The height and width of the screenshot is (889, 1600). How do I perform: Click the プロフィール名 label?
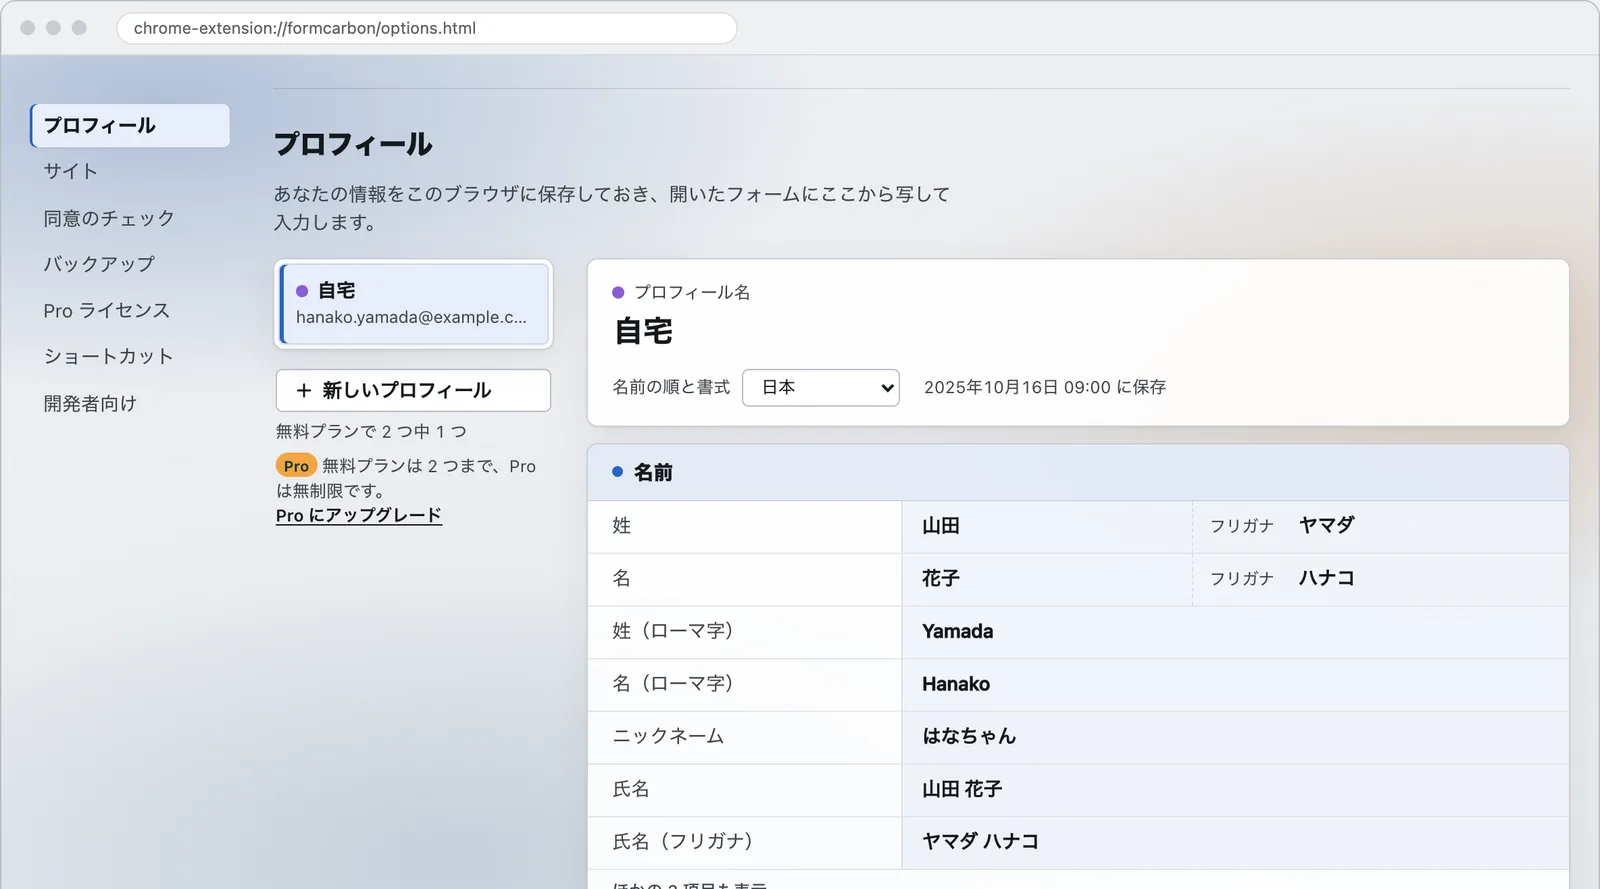point(692,292)
